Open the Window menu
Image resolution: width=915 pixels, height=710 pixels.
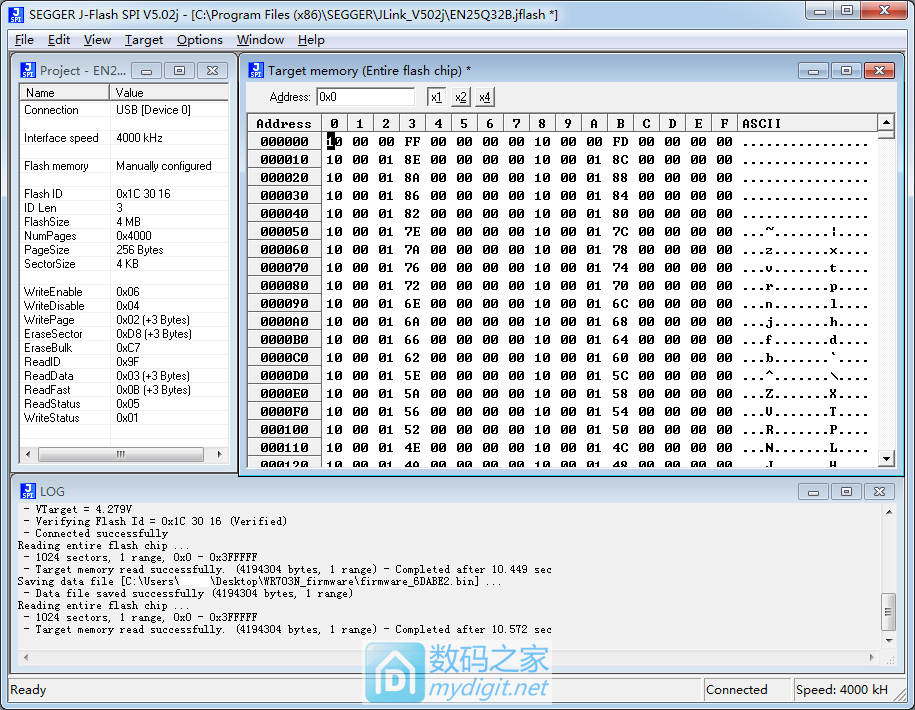pyautogui.click(x=260, y=40)
